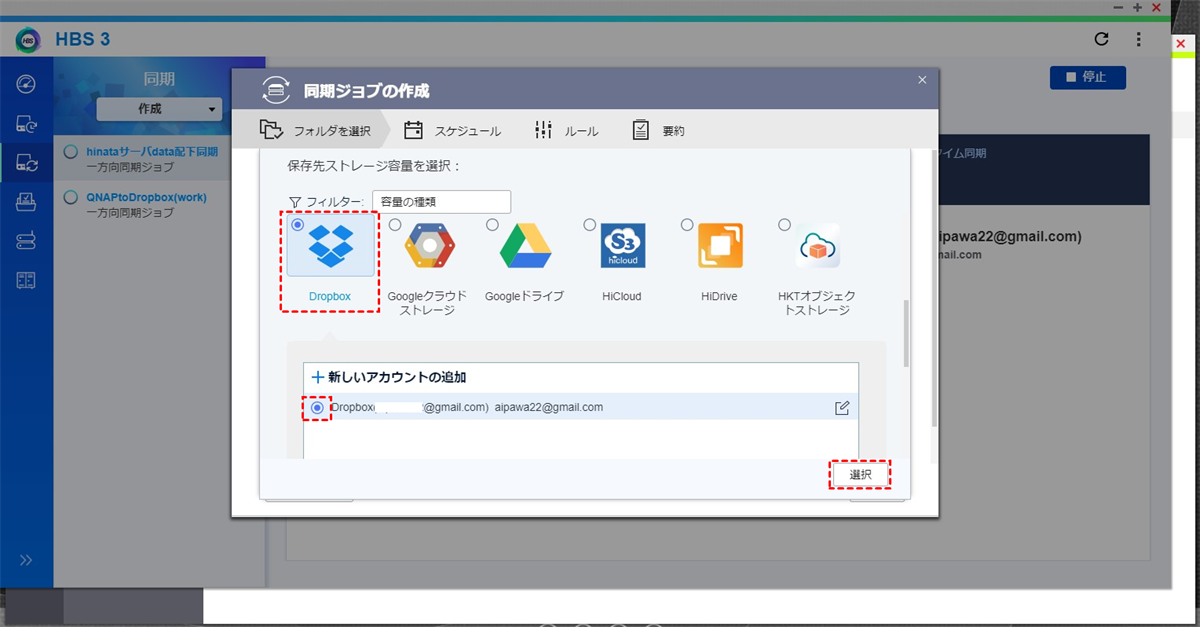The image size is (1200, 627).
Task: Click the sync job dialog header icon
Action: tap(276, 90)
